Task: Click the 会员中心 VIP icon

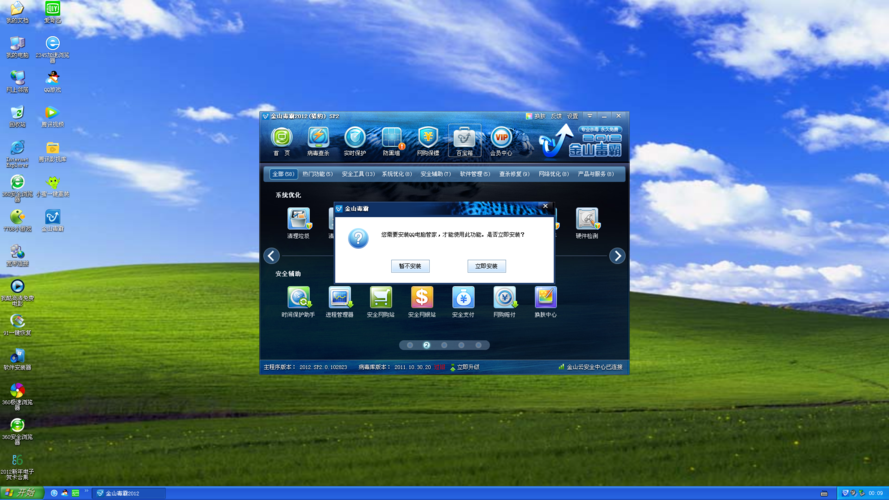Action: point(501,139)
